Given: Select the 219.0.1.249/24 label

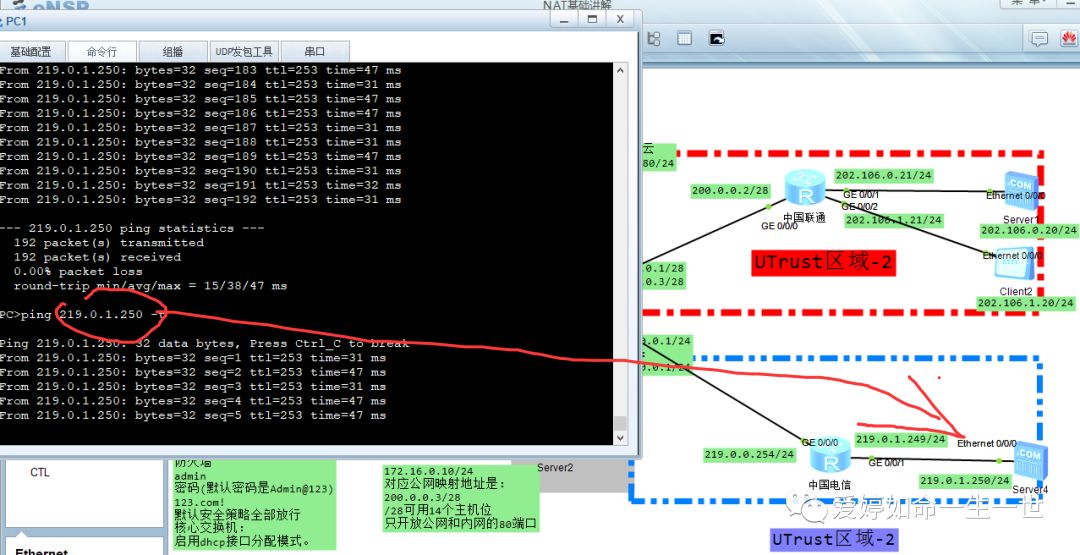Looking at the screenshot, I should [901, 439].
